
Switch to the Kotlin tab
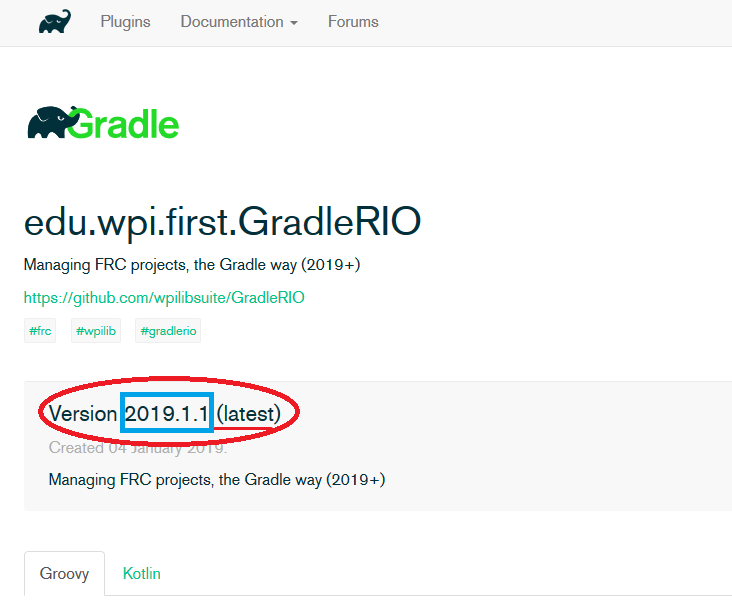tap(141, 574)
